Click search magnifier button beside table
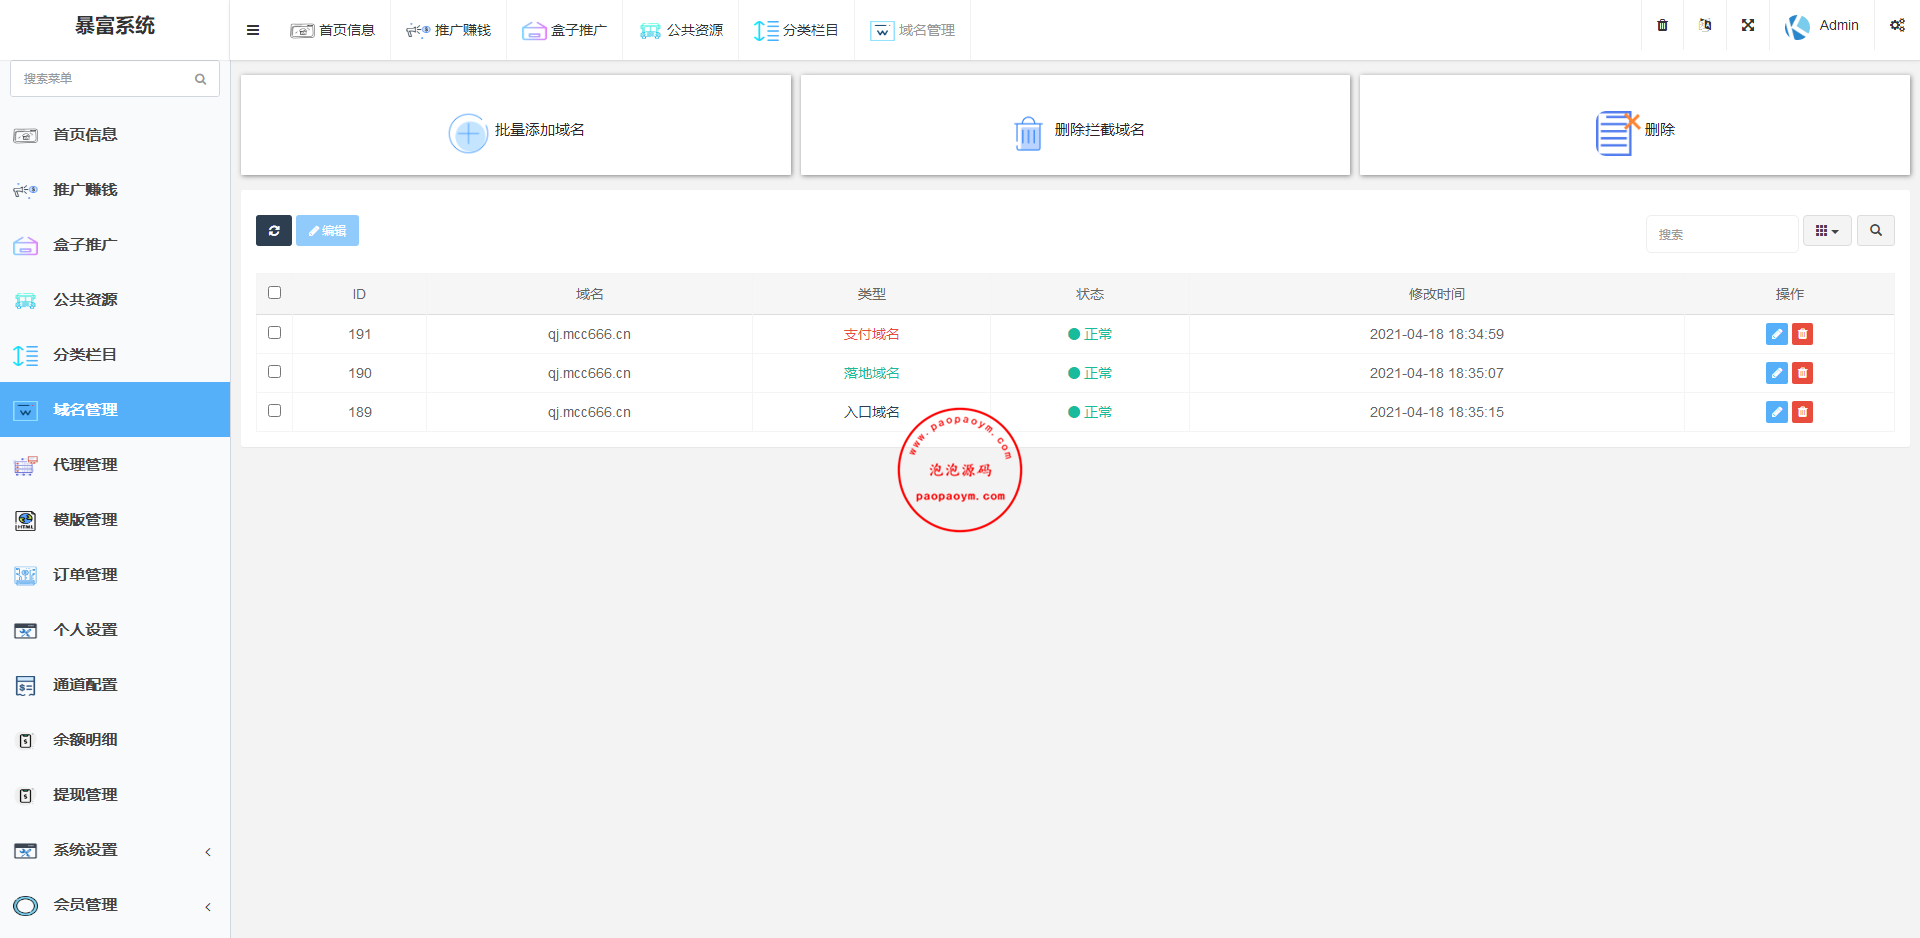This screenshot has height=938, width=1920. (1875, 231)
